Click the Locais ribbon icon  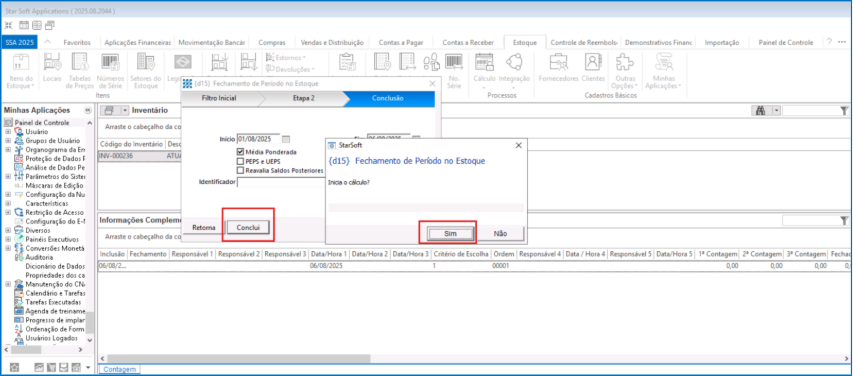(x=52, y=69)
